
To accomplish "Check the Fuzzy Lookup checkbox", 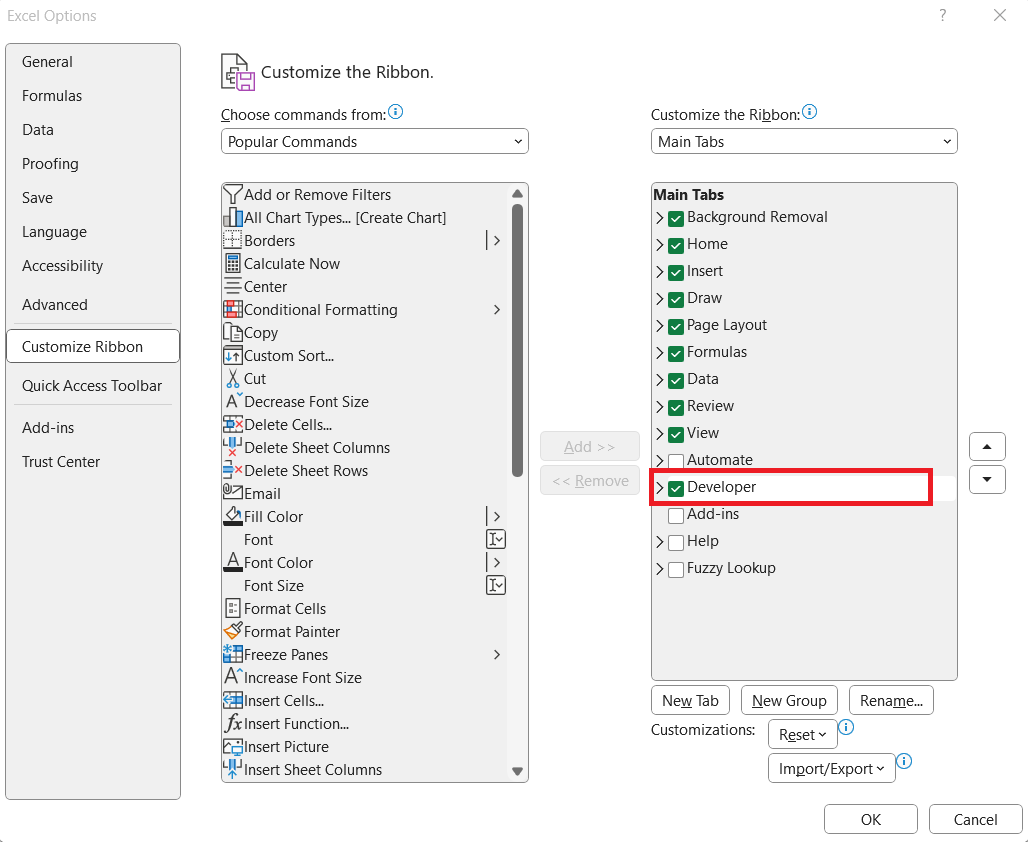I will click(x=676, y=569).
